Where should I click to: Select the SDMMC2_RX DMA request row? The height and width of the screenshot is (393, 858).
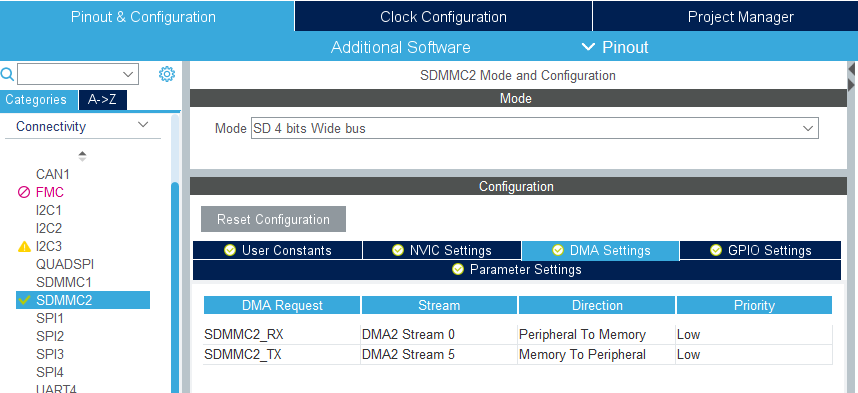[x=518, y=334]
